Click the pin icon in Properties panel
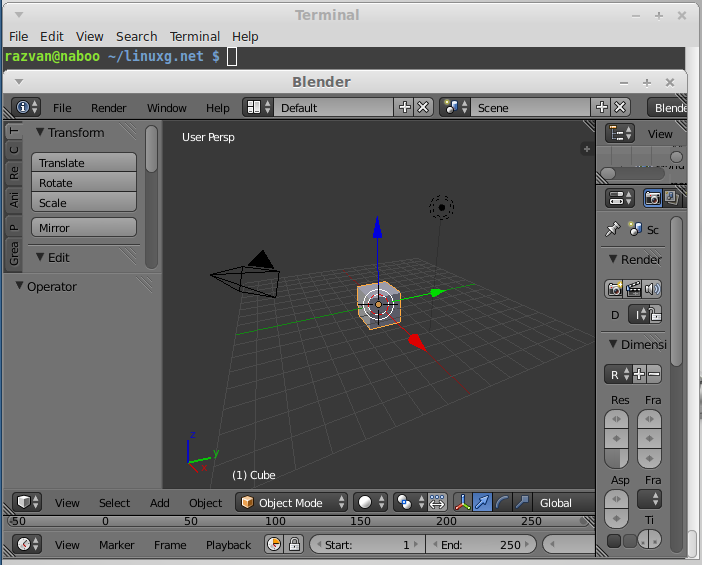 612,229
